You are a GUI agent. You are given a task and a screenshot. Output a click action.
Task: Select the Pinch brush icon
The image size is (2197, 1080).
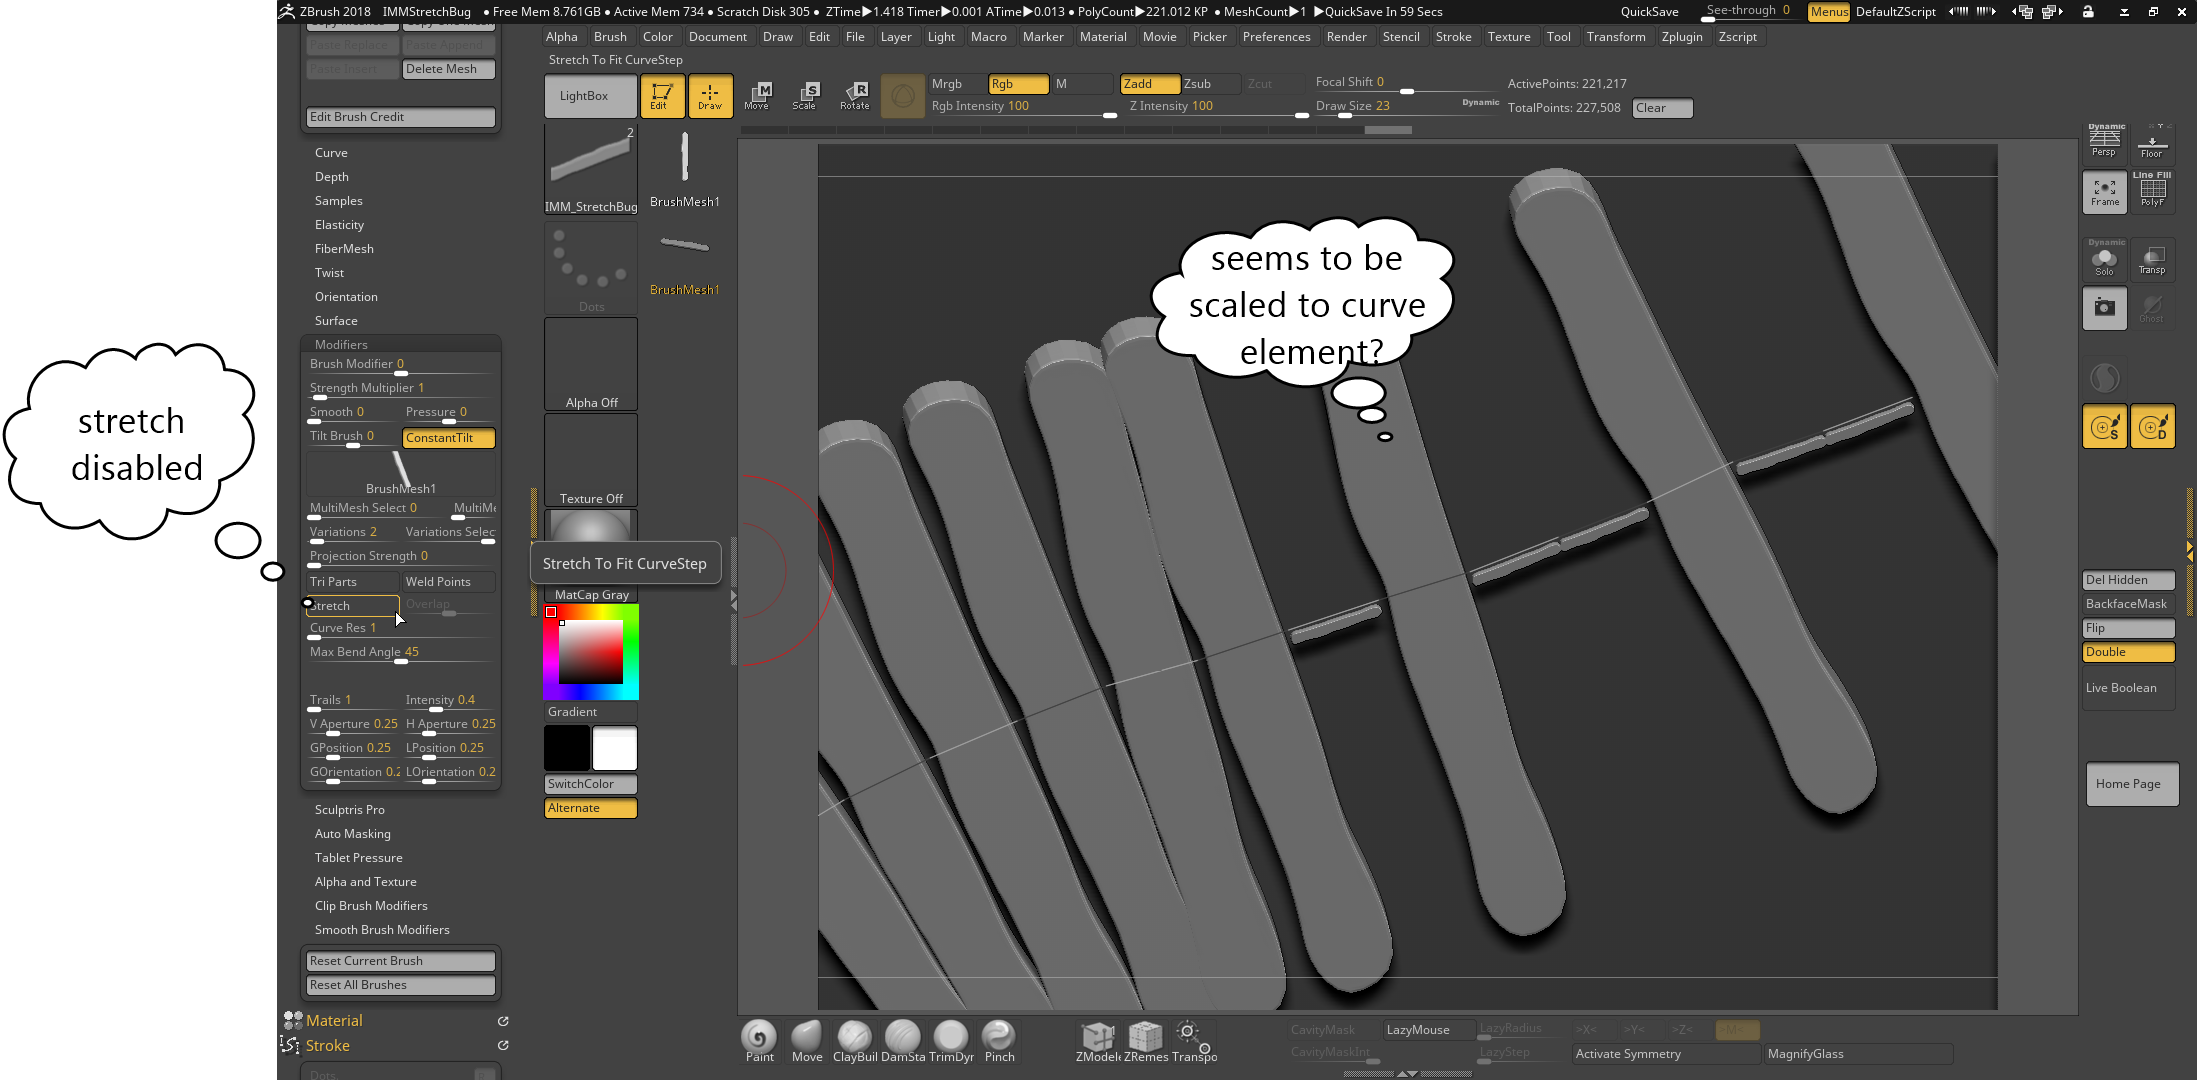click(999, 1041)
